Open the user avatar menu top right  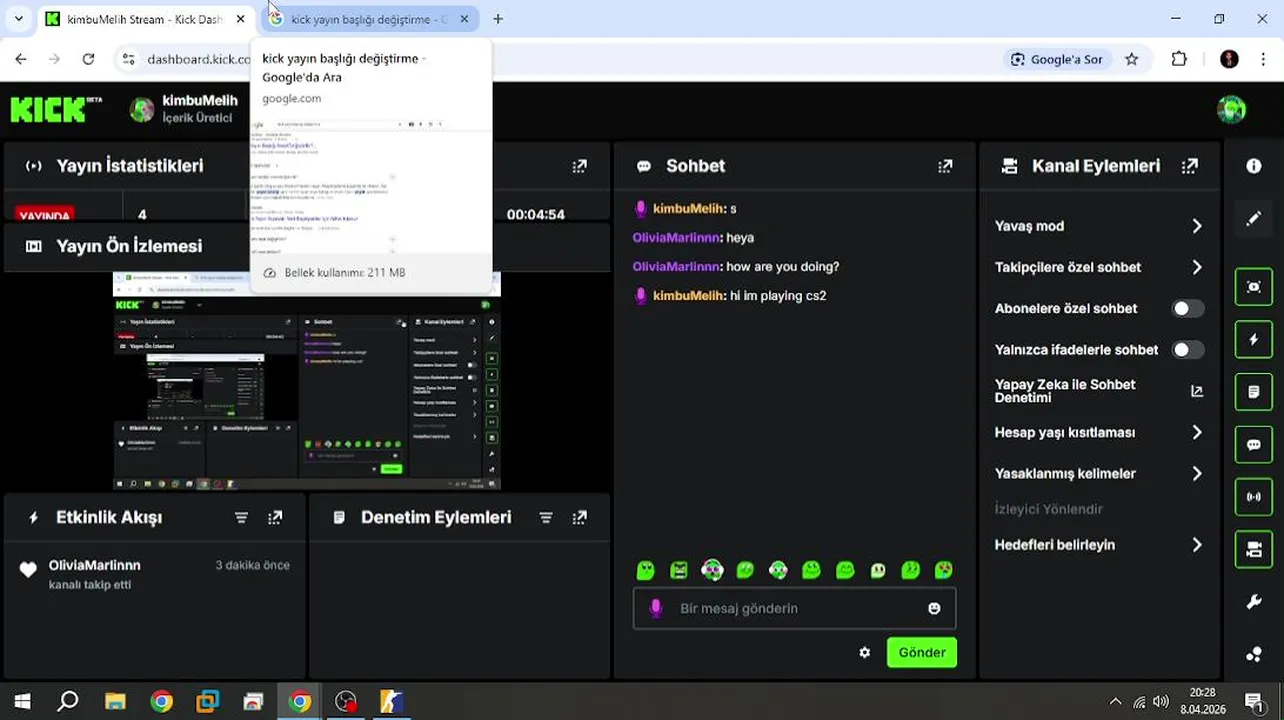(1231, 109)
